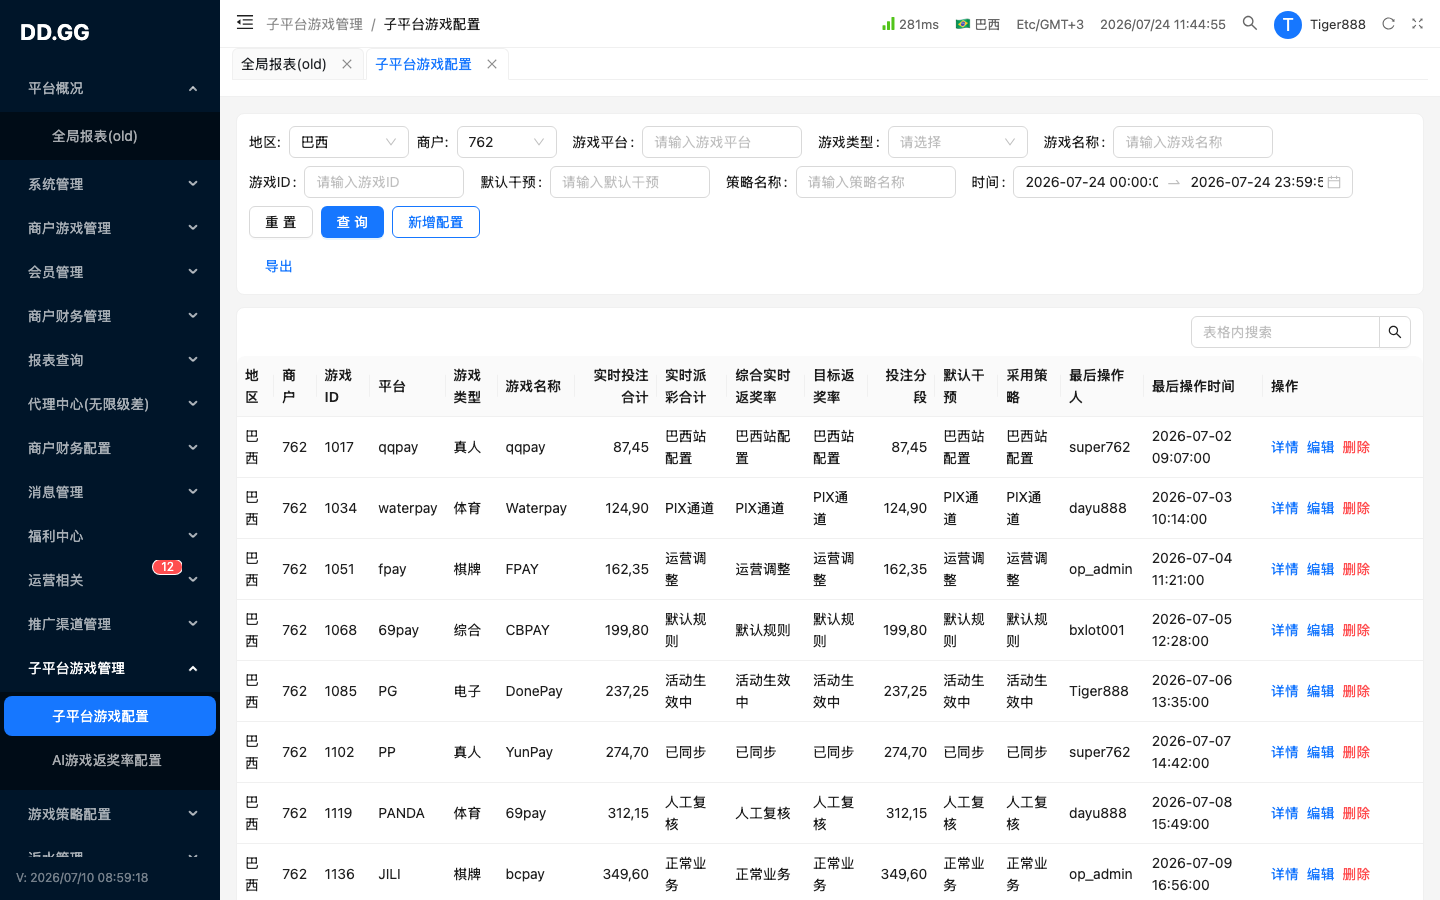The width and height of the screenshot is (1440, 900).
Task: Focus the 游戏平台 input field
Action: click(722, 142)
